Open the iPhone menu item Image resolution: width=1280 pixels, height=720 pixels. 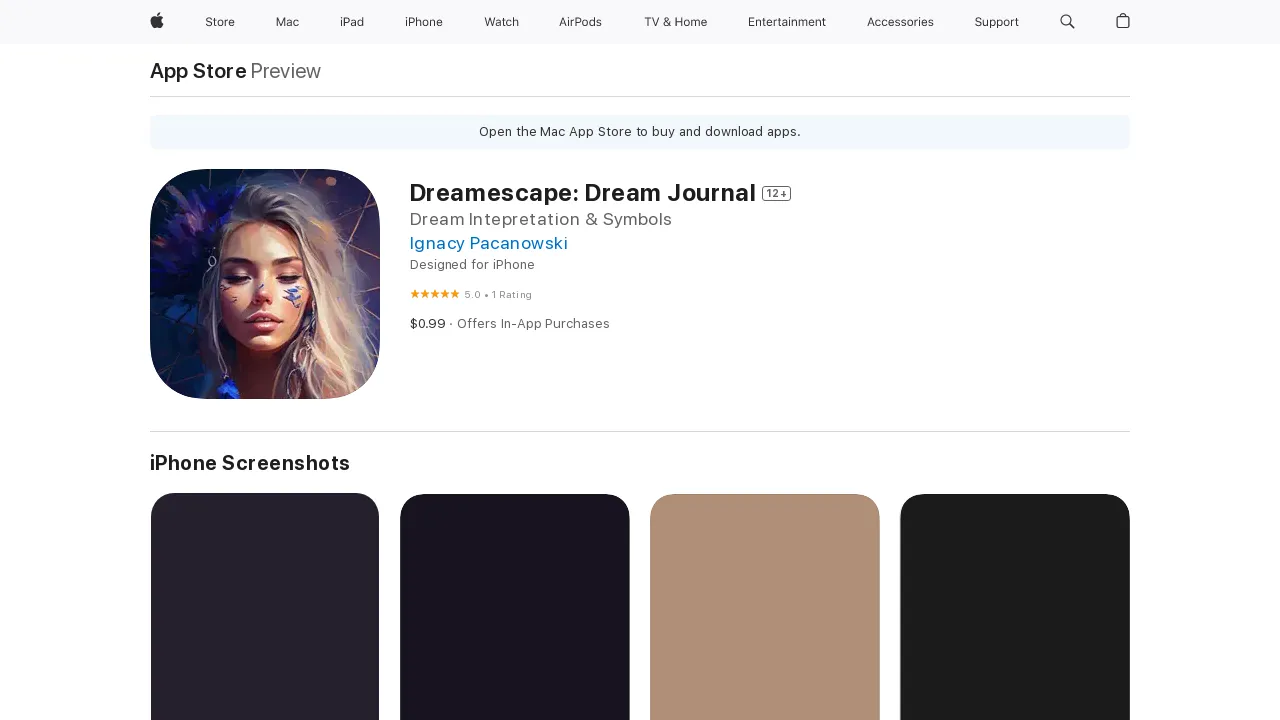click(424, 22)
